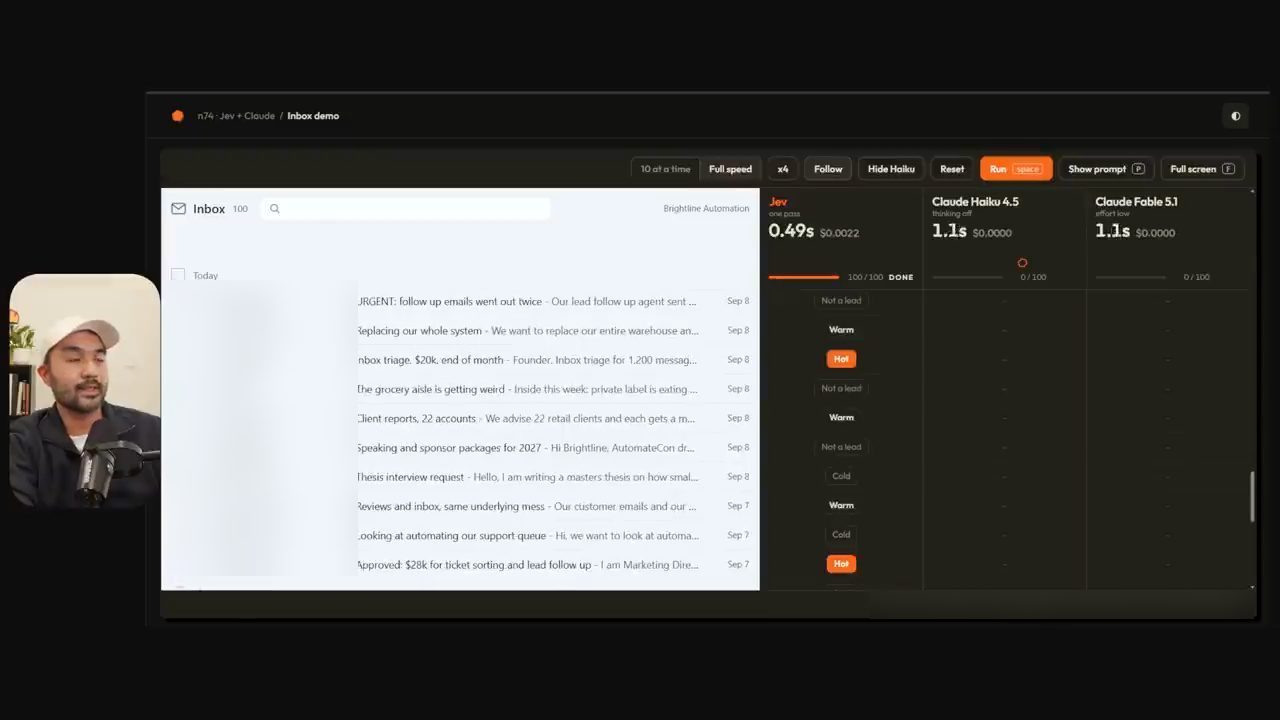Click the 'Brightline Automation' account label
1280x720 pixels.
(706, 209)
